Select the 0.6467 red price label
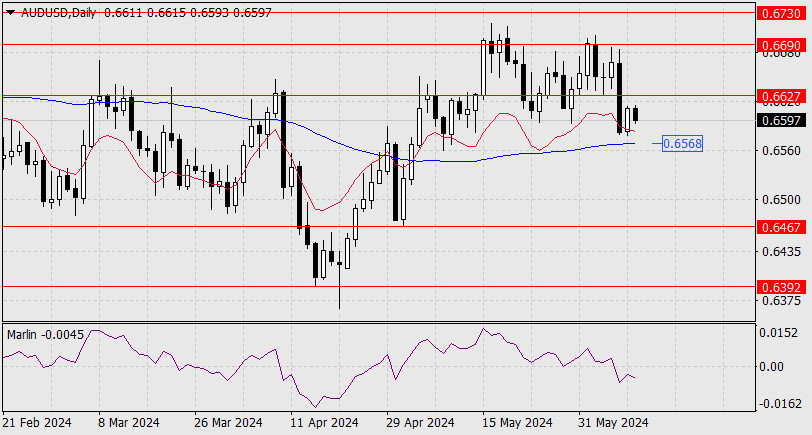The width and height of the screenshot is (812, 435). pos(781,227)
